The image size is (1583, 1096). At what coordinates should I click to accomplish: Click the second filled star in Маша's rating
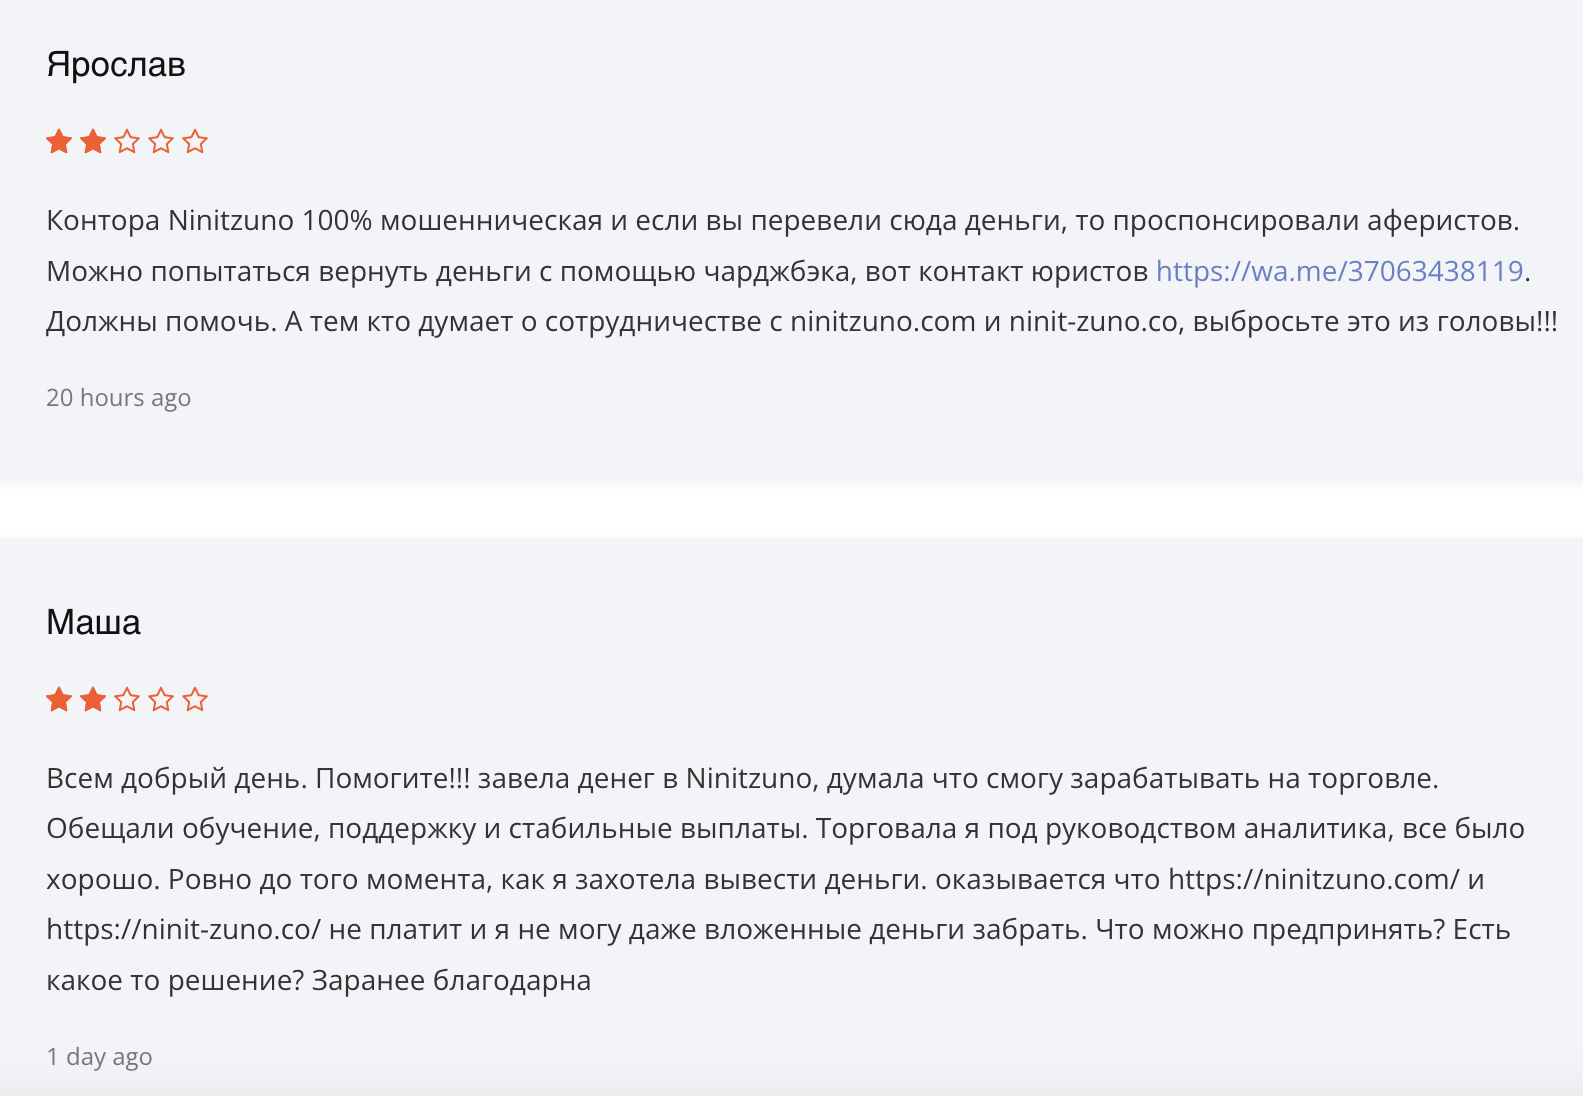pos(93,700)
